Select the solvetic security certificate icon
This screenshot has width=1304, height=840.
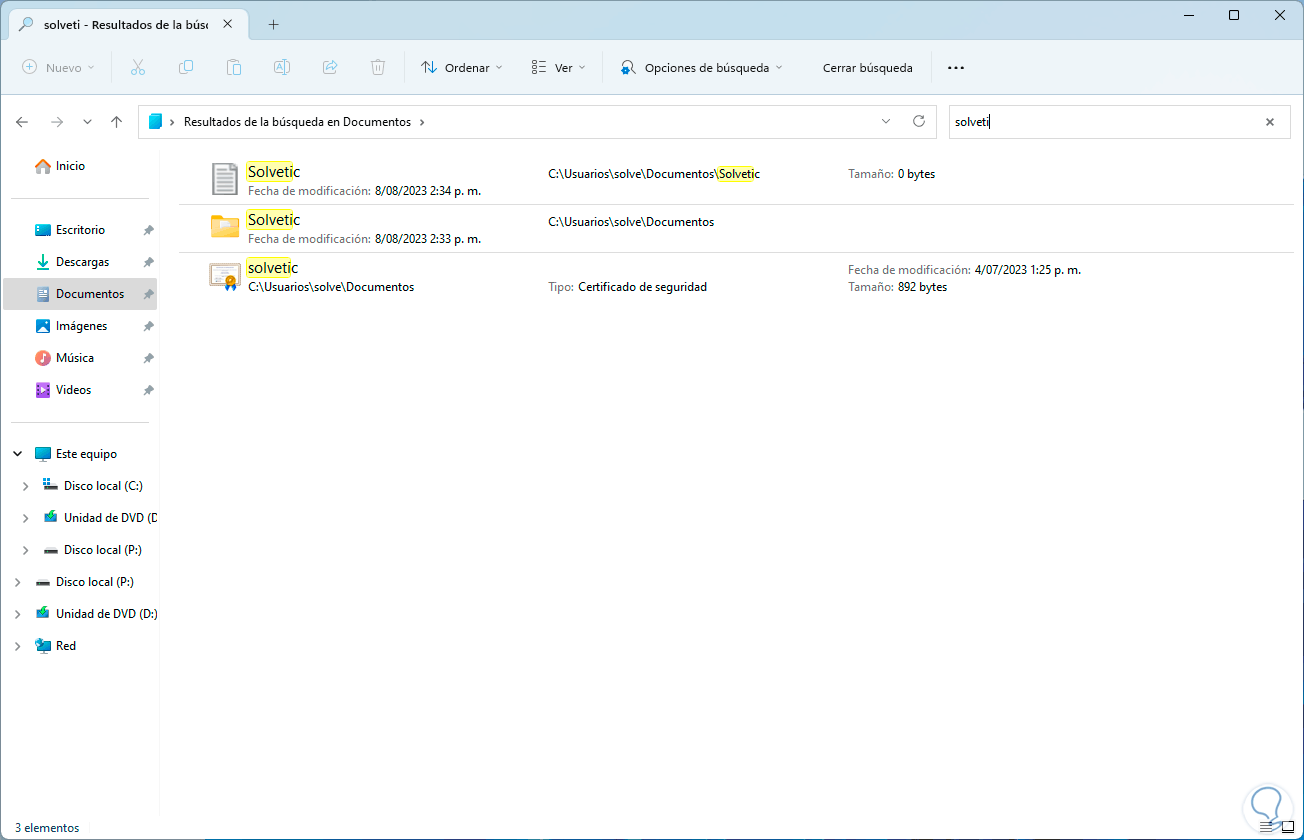point(225,275)
